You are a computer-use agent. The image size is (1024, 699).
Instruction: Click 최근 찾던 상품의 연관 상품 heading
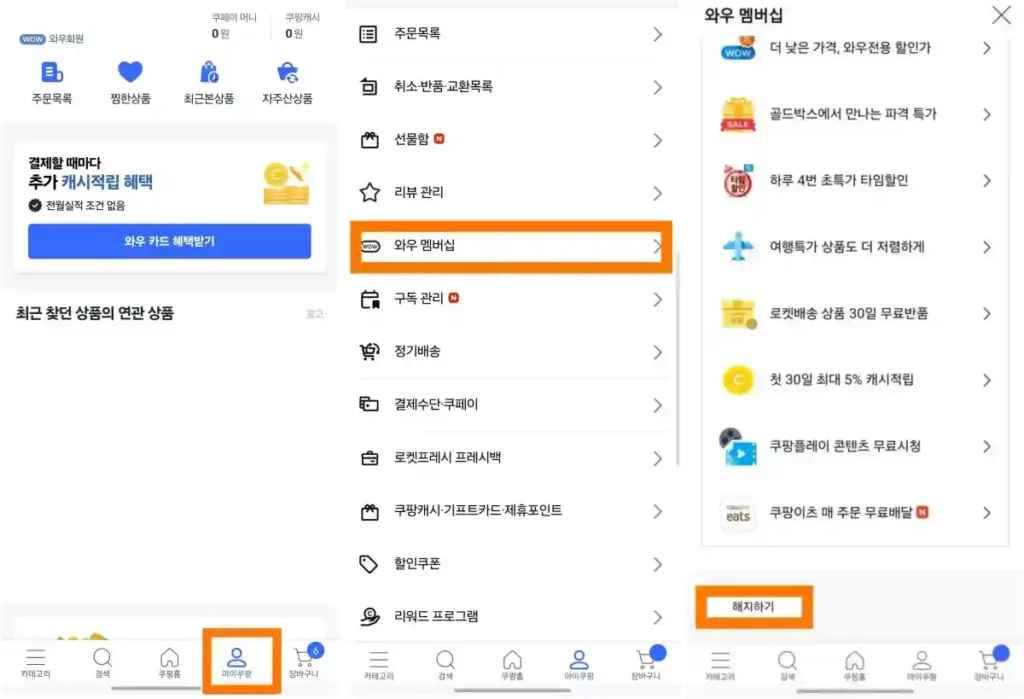tap(95, 314)
